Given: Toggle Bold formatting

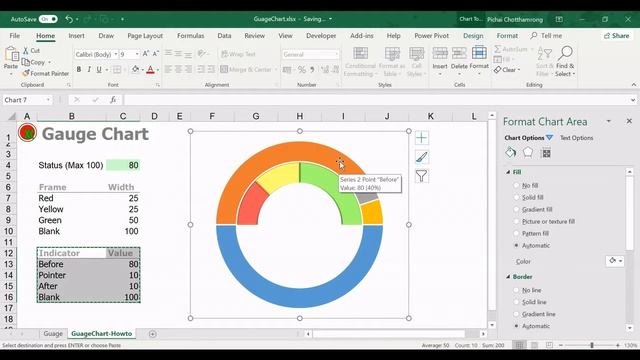Looking at the screenshot, I should [x=79, y=70].
